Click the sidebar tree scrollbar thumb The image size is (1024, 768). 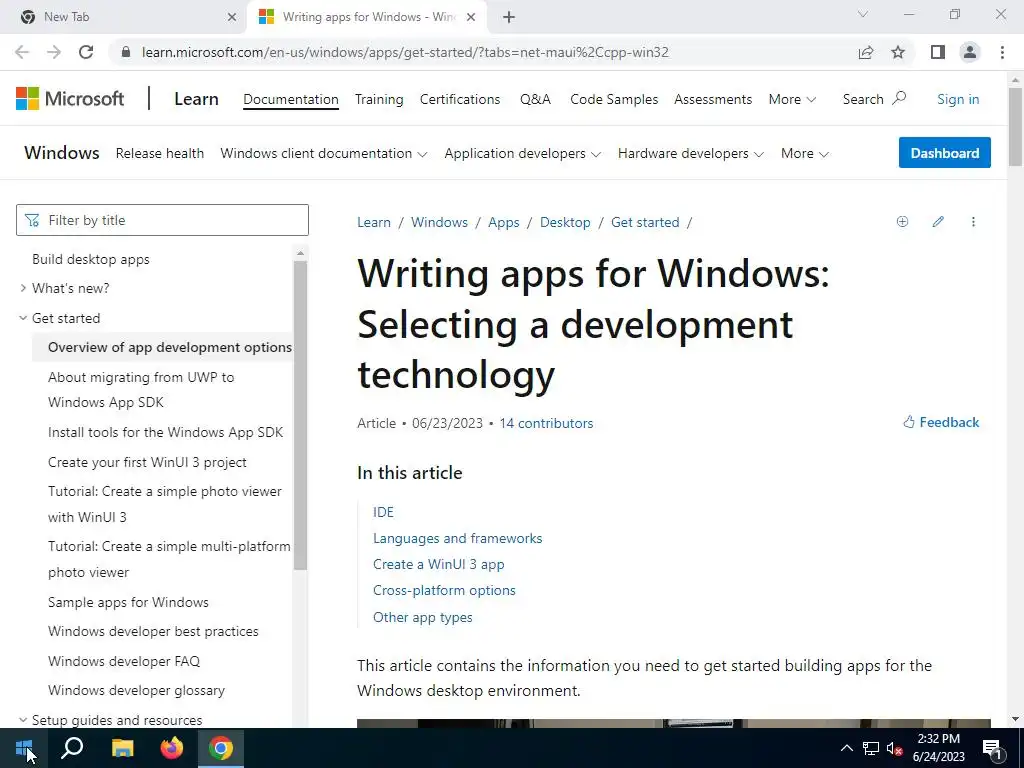coord(300,415)
